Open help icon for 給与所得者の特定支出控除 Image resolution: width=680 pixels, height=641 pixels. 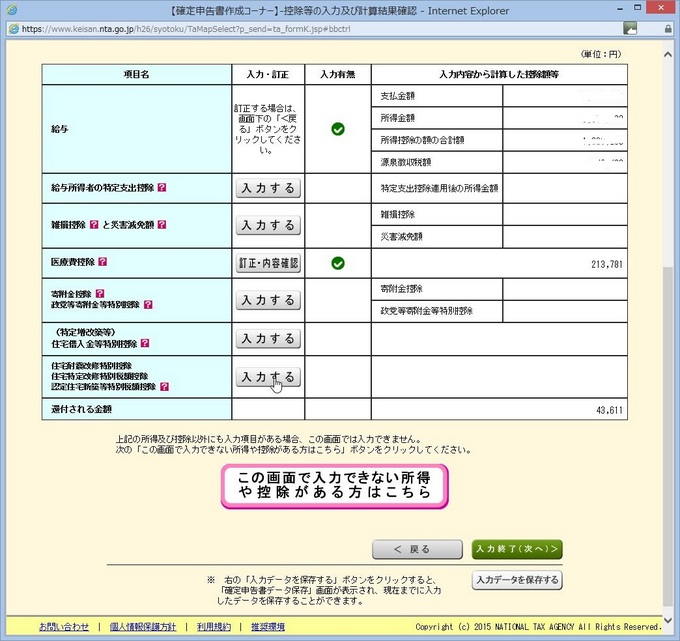(162, 187)
